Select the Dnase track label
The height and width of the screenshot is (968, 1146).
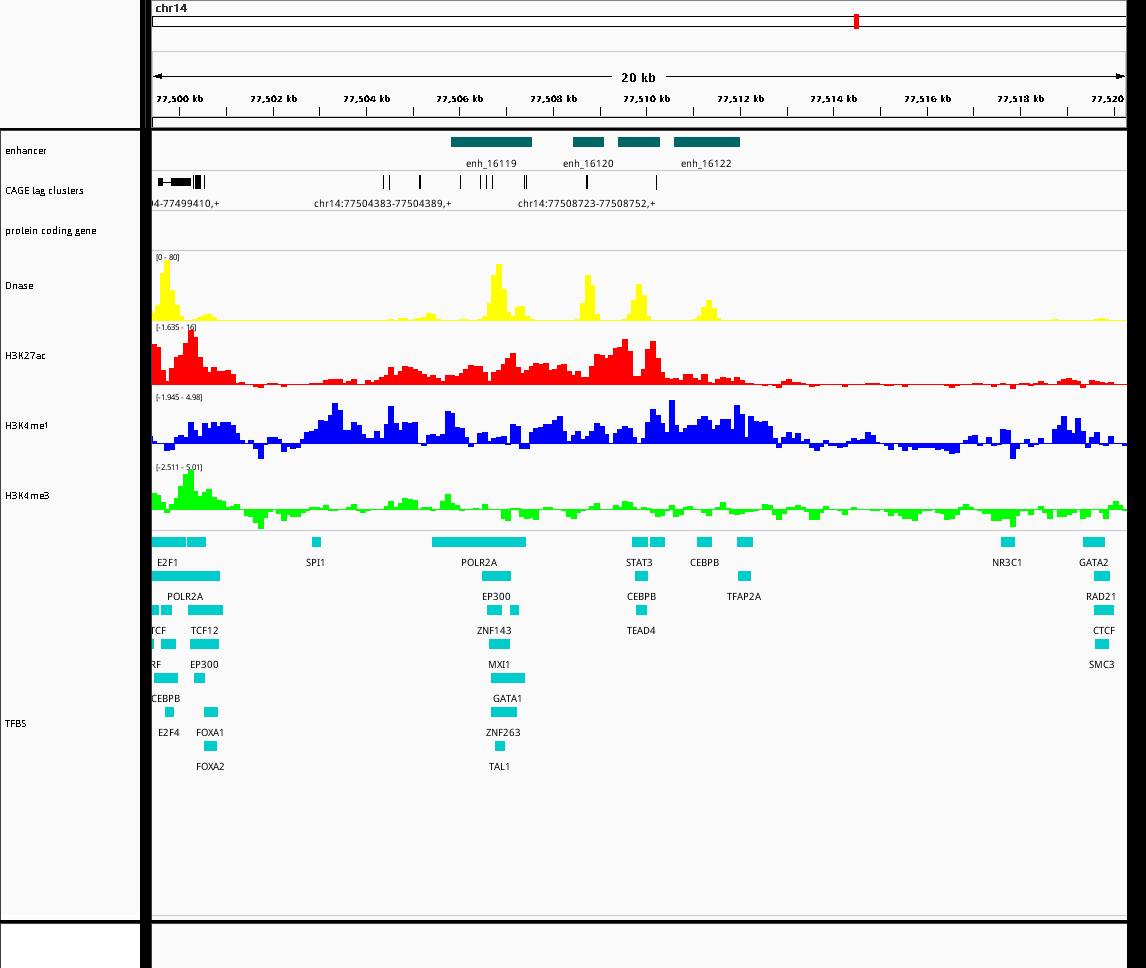point(19,286)
